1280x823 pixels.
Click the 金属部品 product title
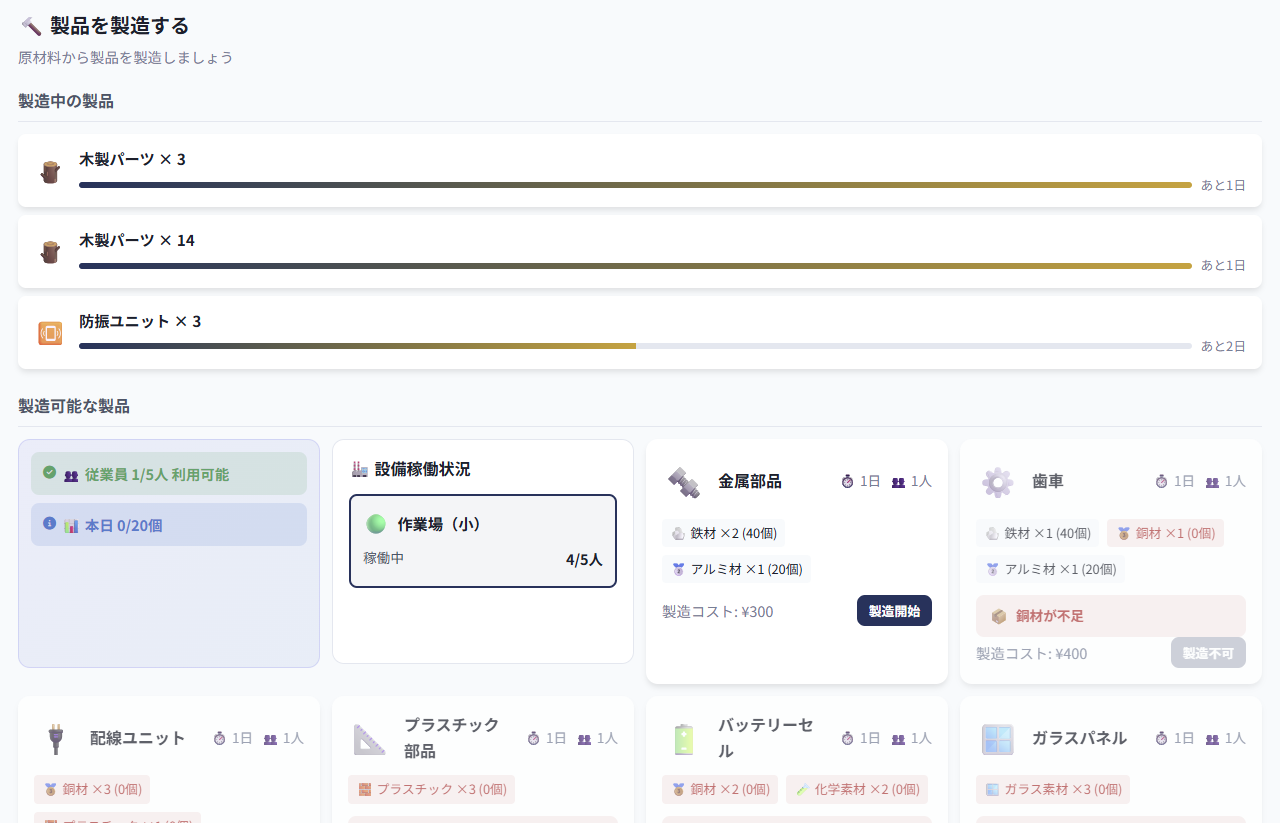[x=750, y=481]
